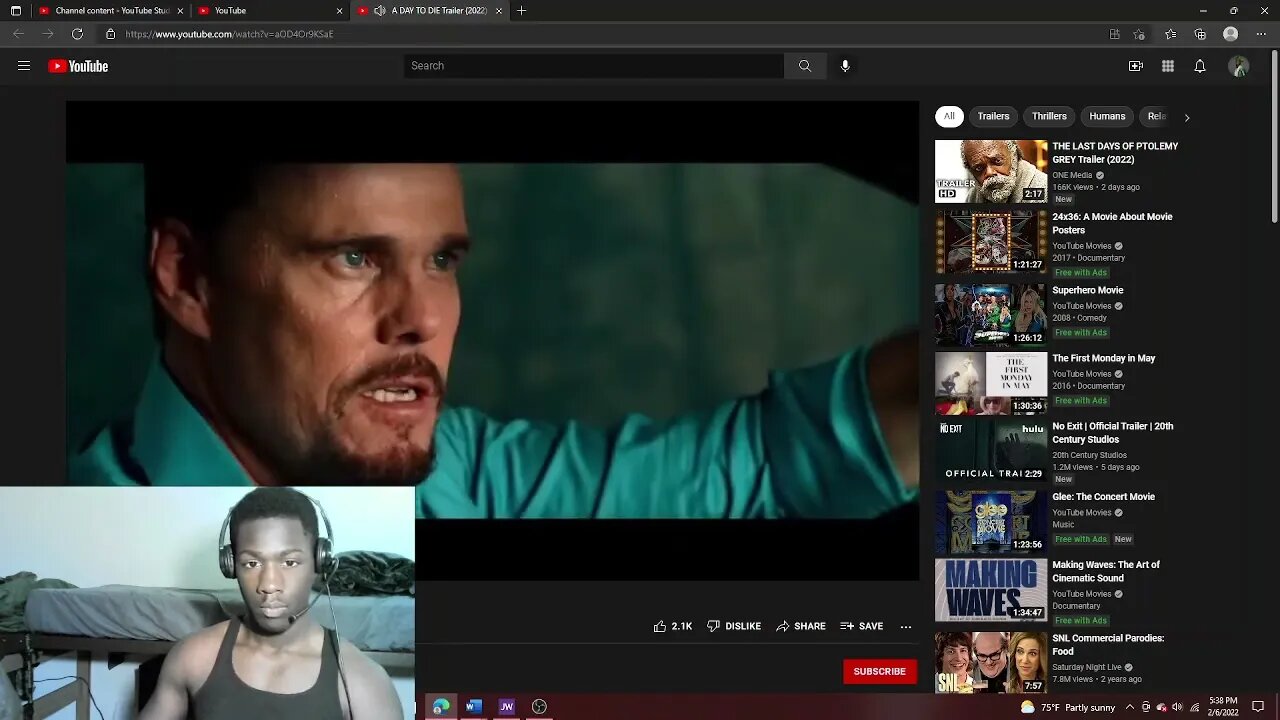Dislike the video
Image resolution: width=1280 pixels, height=720 pixels.
[734, 626]
